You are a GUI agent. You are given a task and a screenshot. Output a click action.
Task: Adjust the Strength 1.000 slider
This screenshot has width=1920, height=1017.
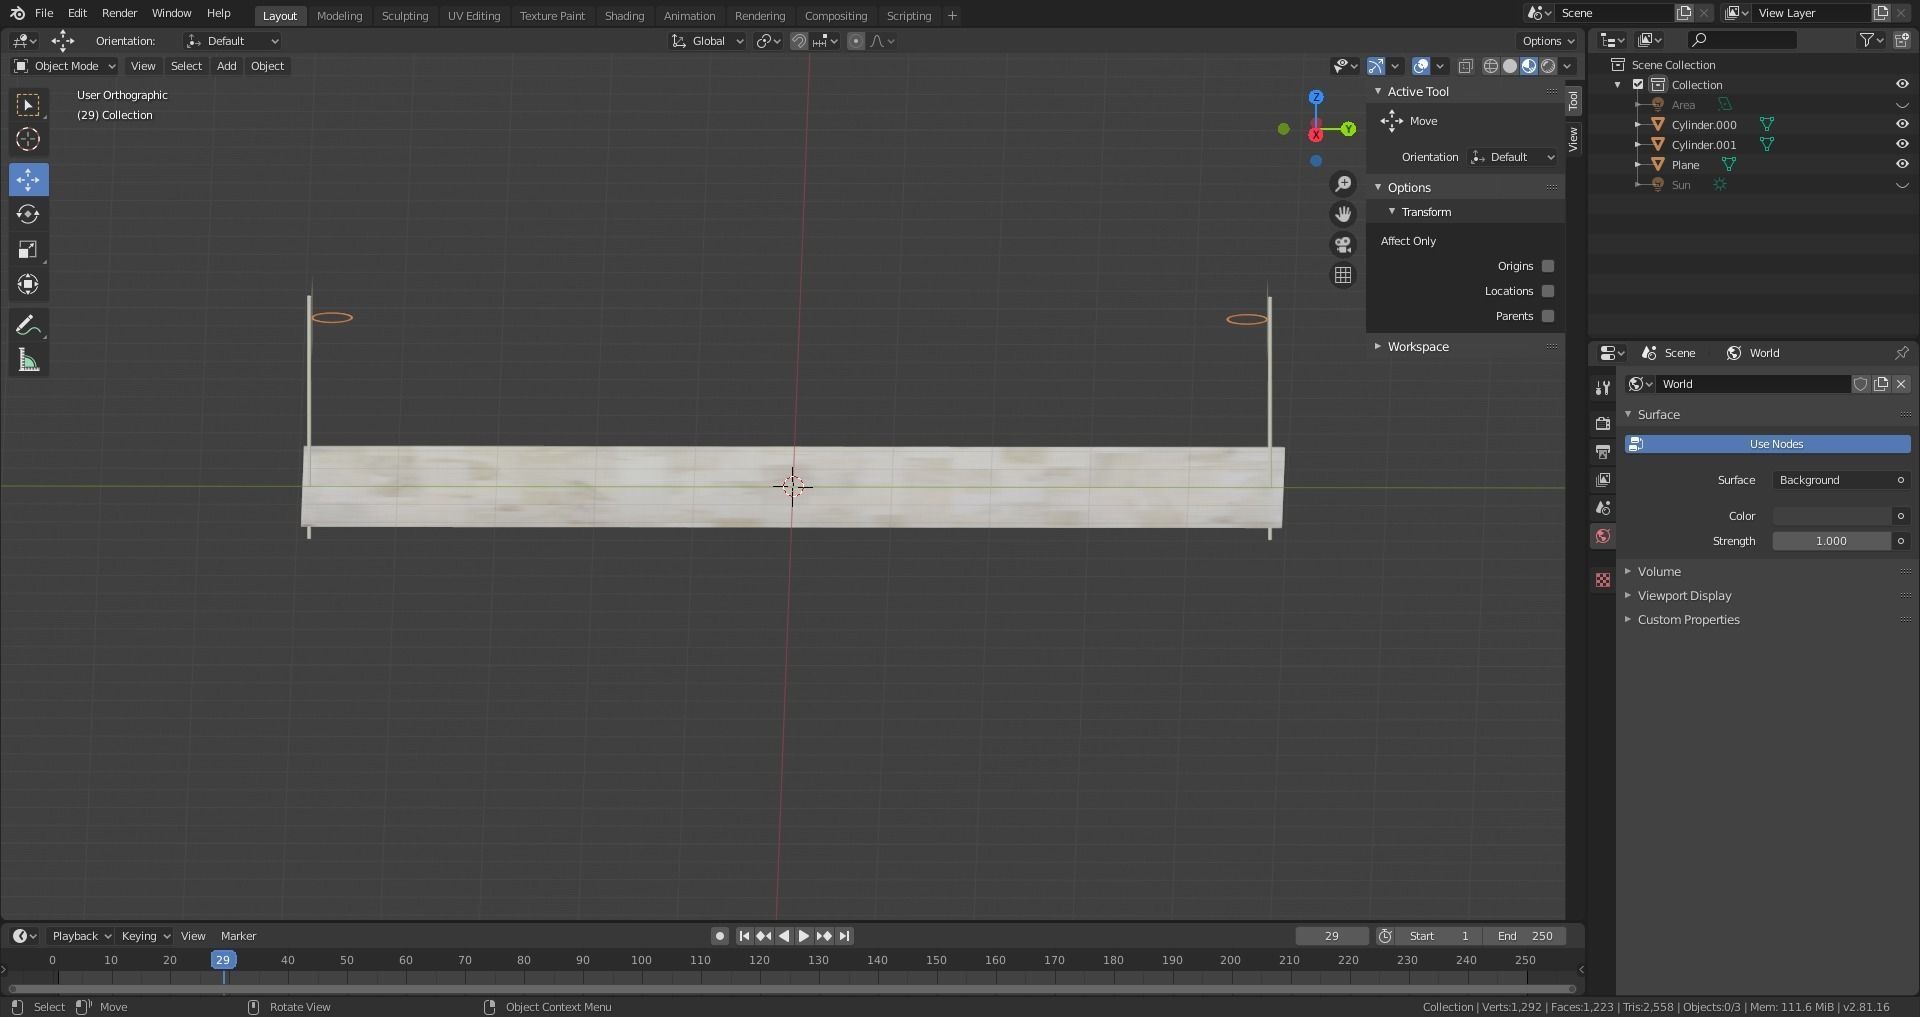click(x=1831, y=541)
